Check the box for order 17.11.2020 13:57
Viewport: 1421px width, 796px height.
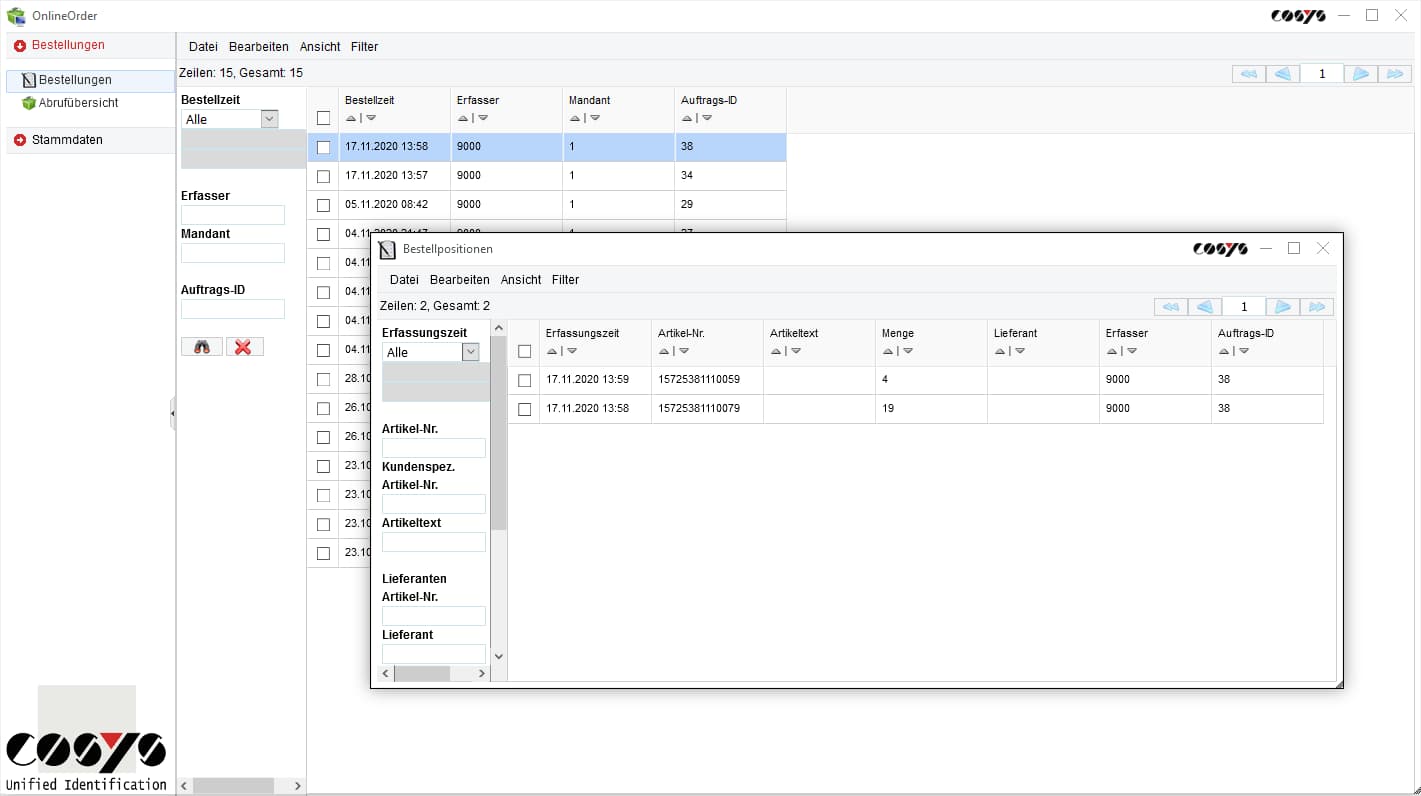(323, 176)
